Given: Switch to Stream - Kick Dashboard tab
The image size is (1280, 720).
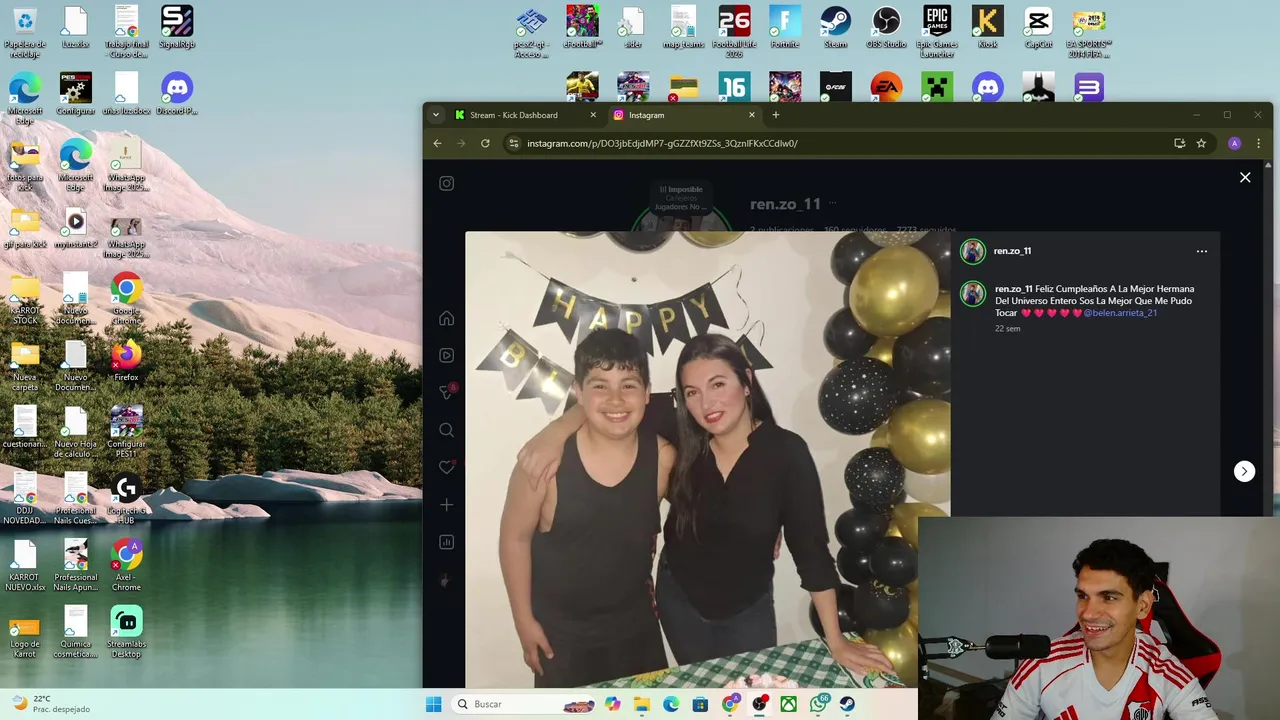Looking at the screenshot, I should 525,115.
